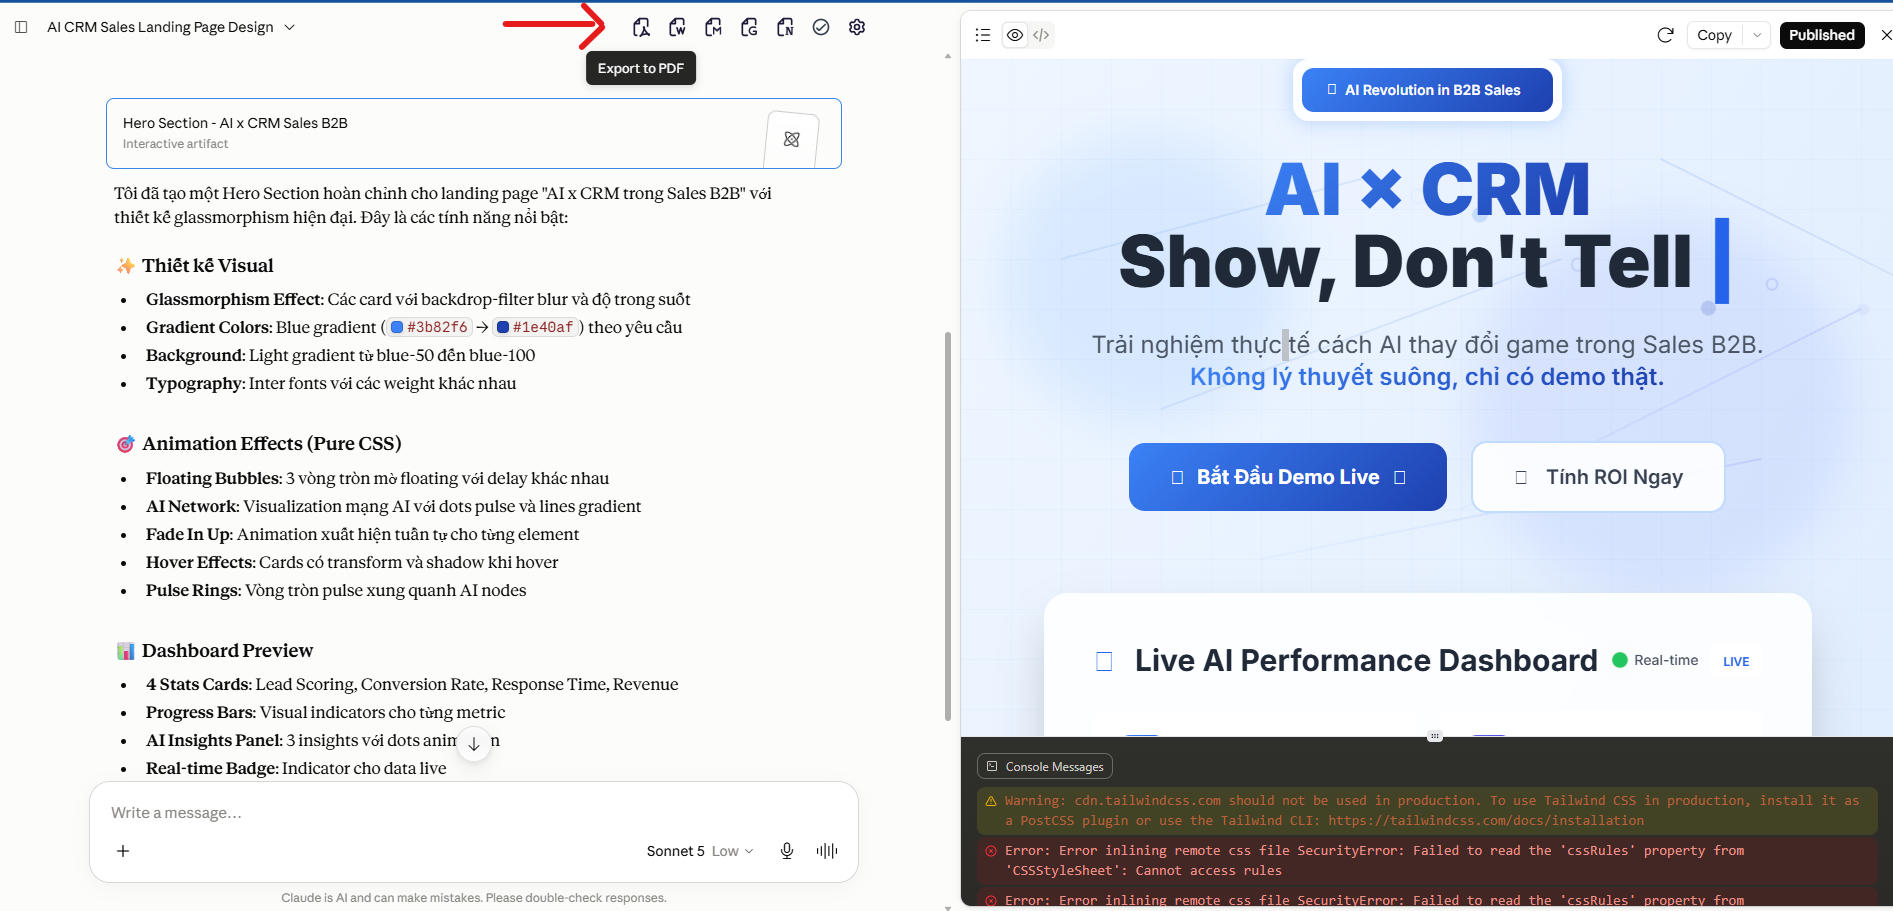Click the plus icon to add attachments
This screenshot has height=911, width=1893.
123,851
